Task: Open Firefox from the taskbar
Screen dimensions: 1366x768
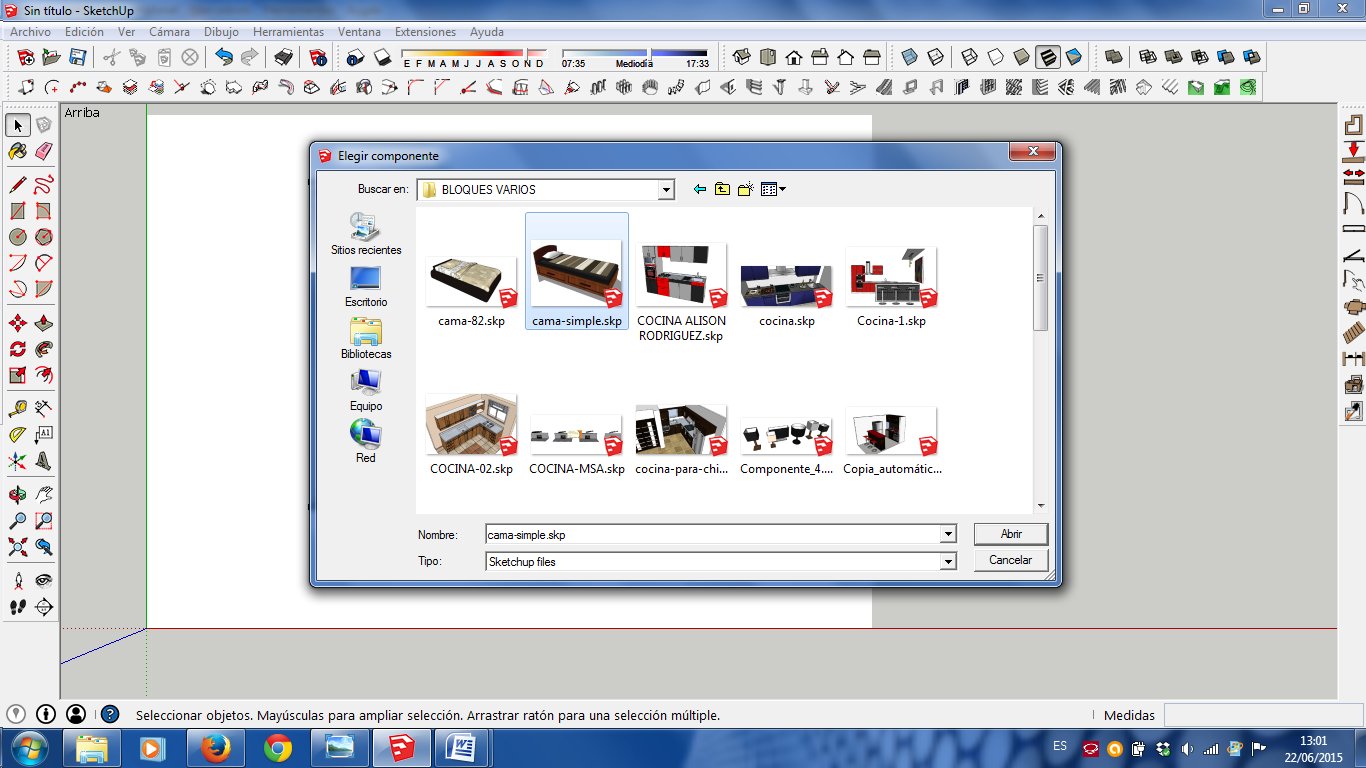Action: [215, 748]
